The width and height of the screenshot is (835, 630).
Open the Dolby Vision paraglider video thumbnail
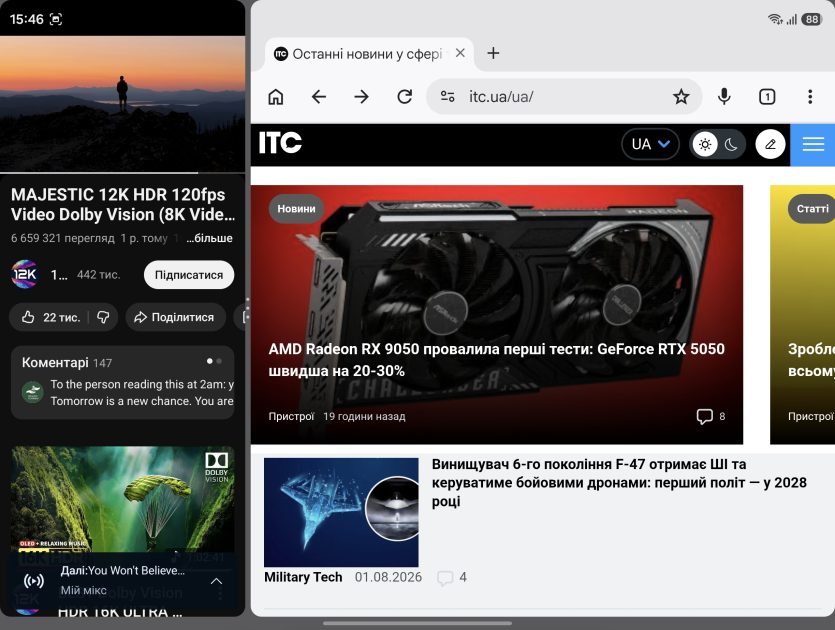pyautogui.click(x=122, y=500)
